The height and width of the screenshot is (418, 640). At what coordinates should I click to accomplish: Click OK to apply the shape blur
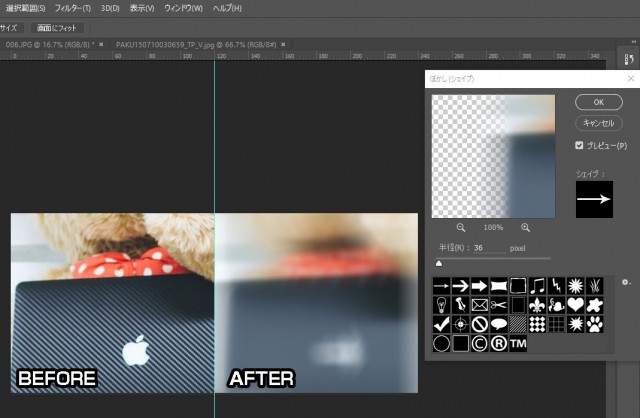599,102
